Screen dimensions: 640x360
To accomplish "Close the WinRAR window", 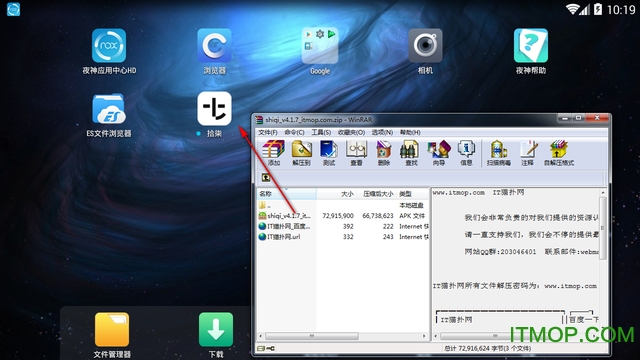I will coord(597,118).
